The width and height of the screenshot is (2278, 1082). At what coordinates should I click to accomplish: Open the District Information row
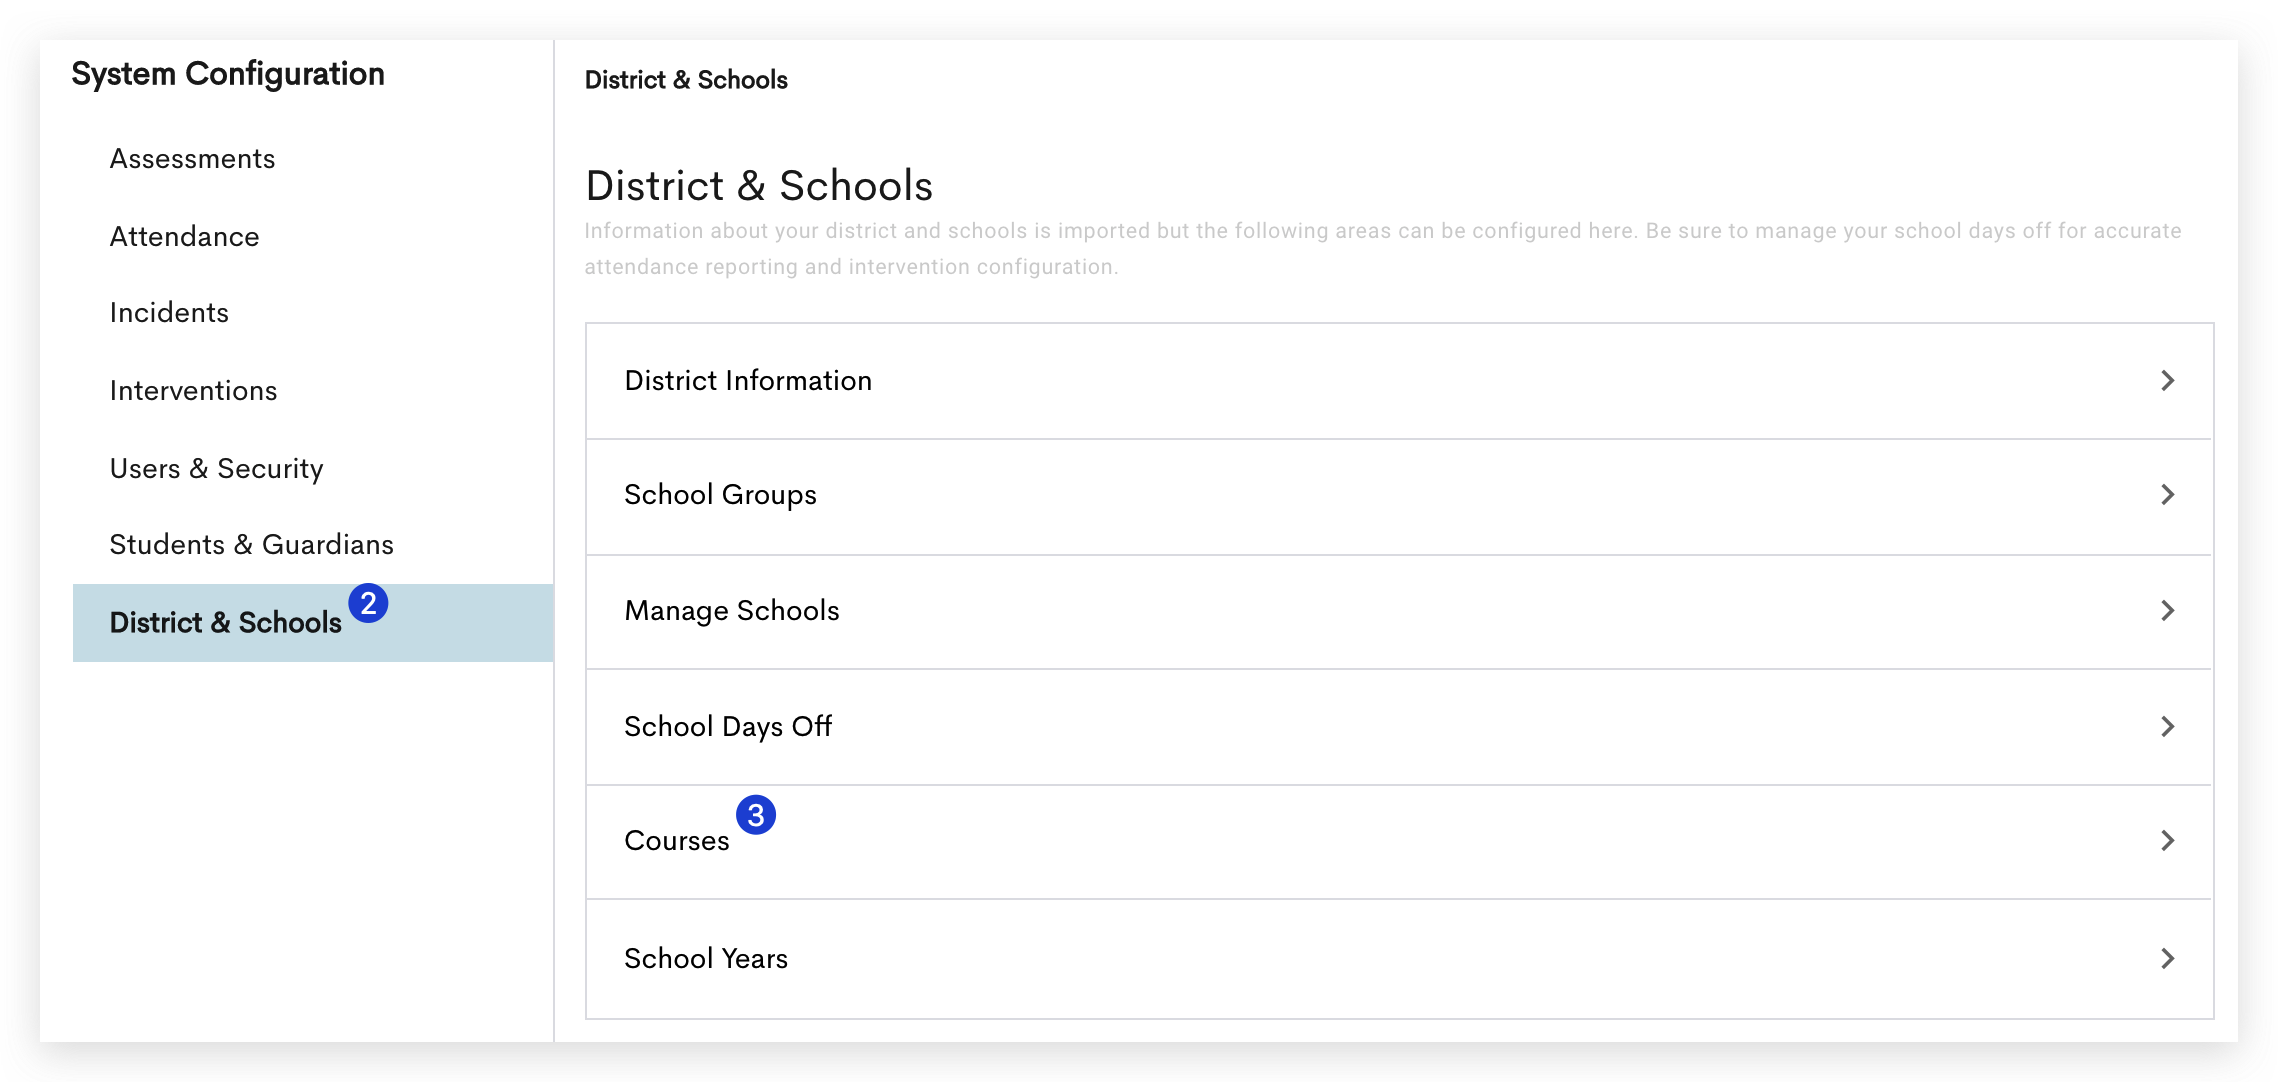coord(1399,381)
